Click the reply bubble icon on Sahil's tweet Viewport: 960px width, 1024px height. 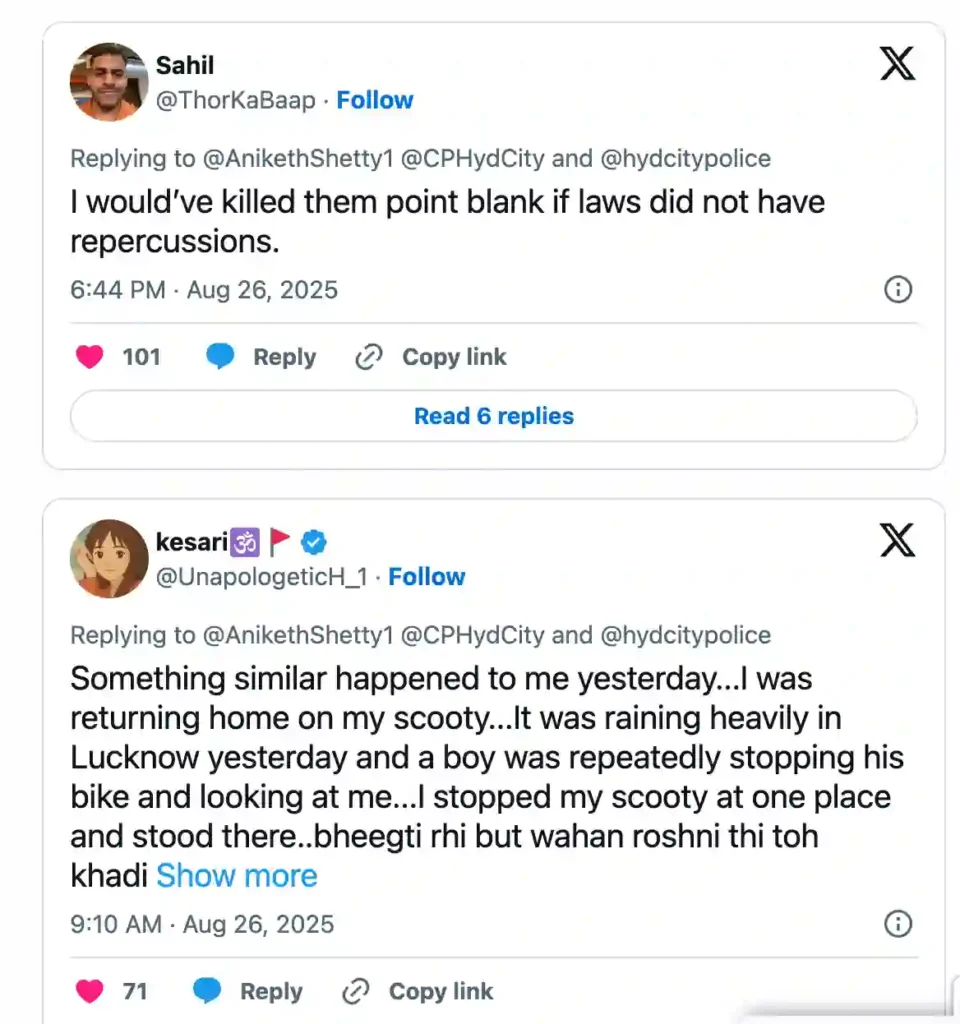[220, 357]
